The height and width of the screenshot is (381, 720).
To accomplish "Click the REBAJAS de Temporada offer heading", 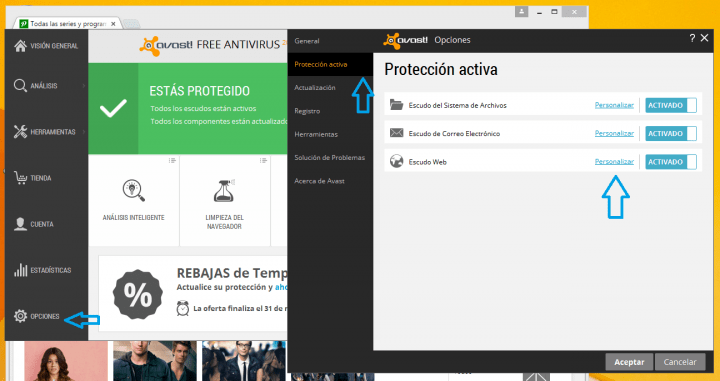I will tap(232, 273).
